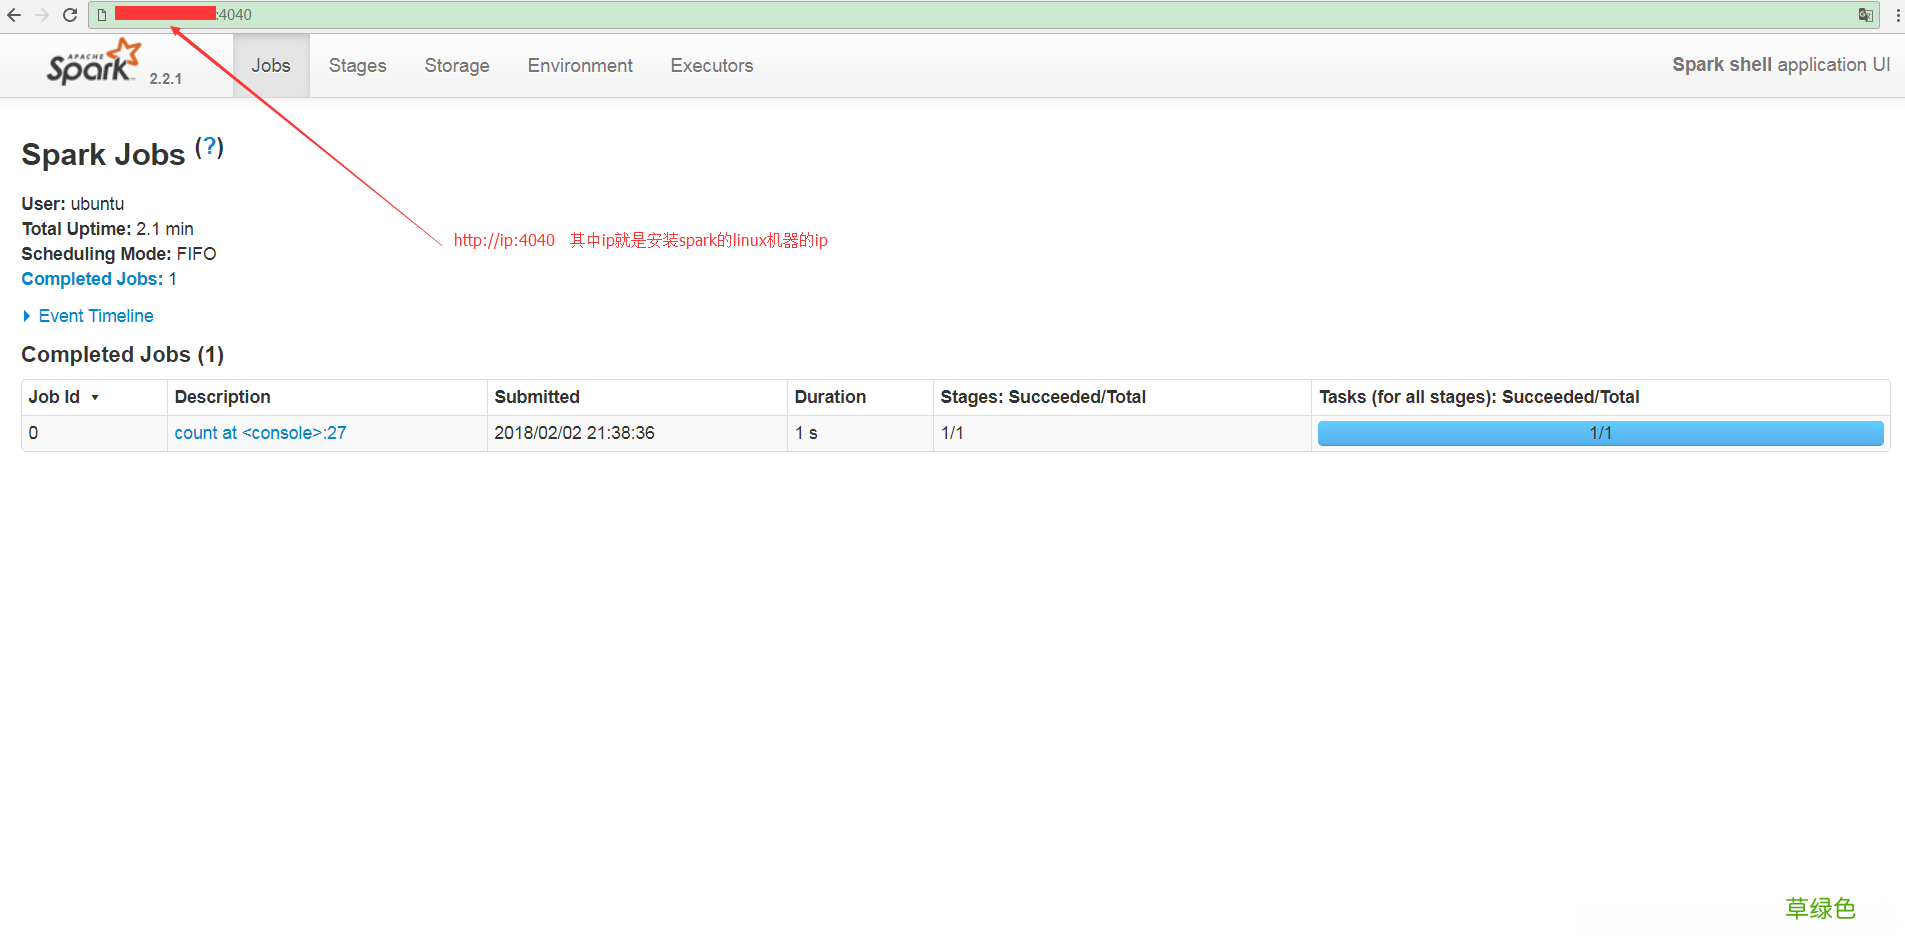
Task: Sort table by Submitted column header
Action: tap(537, 397)
